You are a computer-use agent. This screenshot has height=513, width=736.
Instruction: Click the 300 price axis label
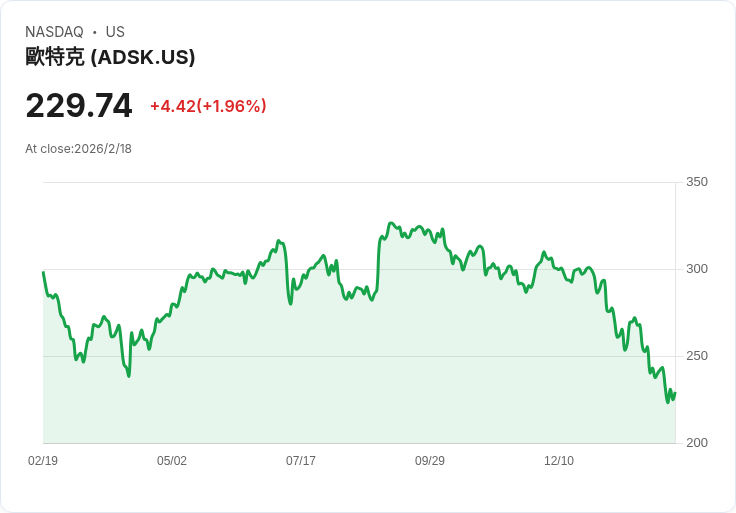point(697,269)
